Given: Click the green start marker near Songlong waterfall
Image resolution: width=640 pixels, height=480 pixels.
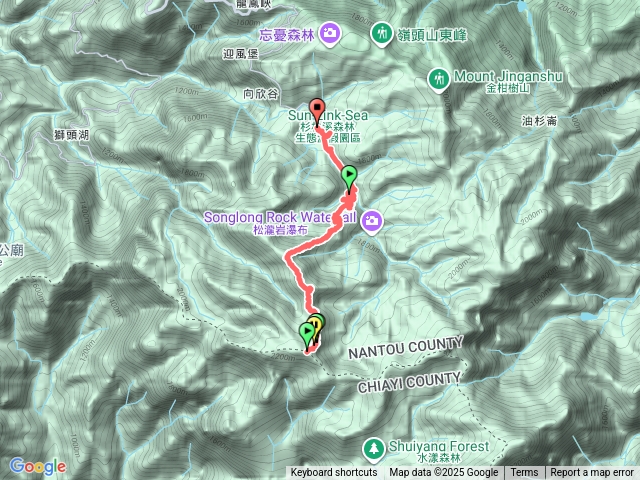Looking at the screenshot, I should click(x=349, y=178).
